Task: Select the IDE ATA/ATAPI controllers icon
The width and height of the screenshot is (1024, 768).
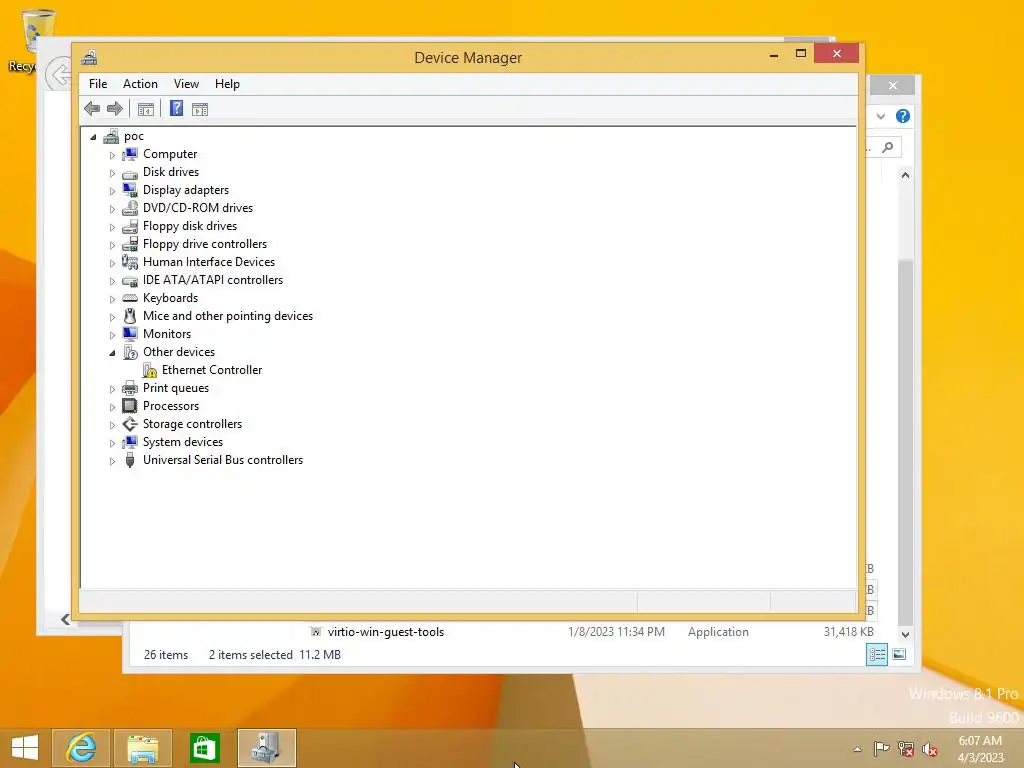Action: (x=130, y=280)
